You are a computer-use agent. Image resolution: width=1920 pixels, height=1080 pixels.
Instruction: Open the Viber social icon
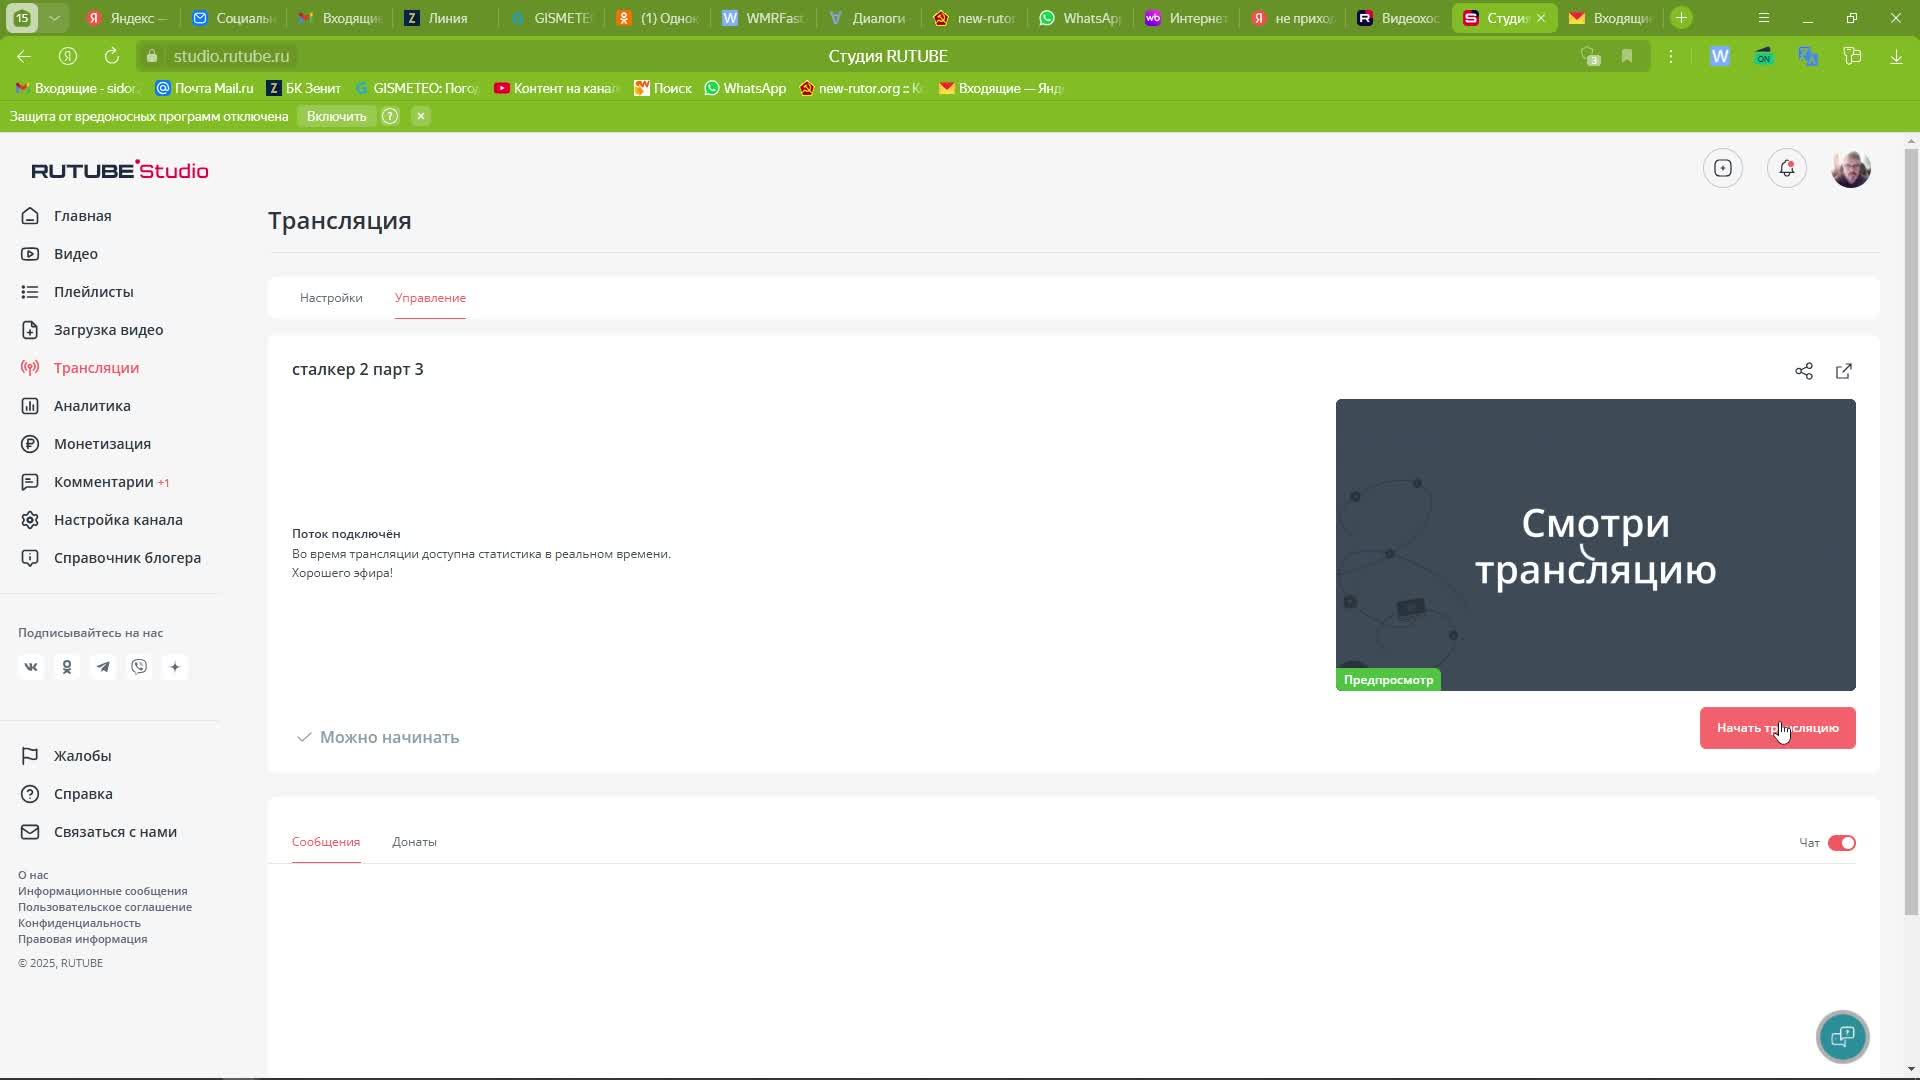pyautogui.click(x=139, y=667)
